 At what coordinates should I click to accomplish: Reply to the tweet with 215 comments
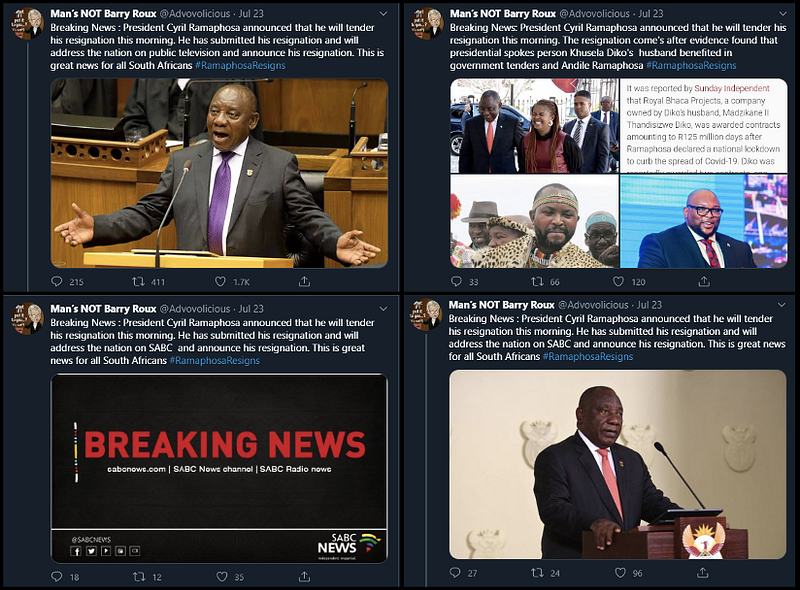(x=57, y=281)
